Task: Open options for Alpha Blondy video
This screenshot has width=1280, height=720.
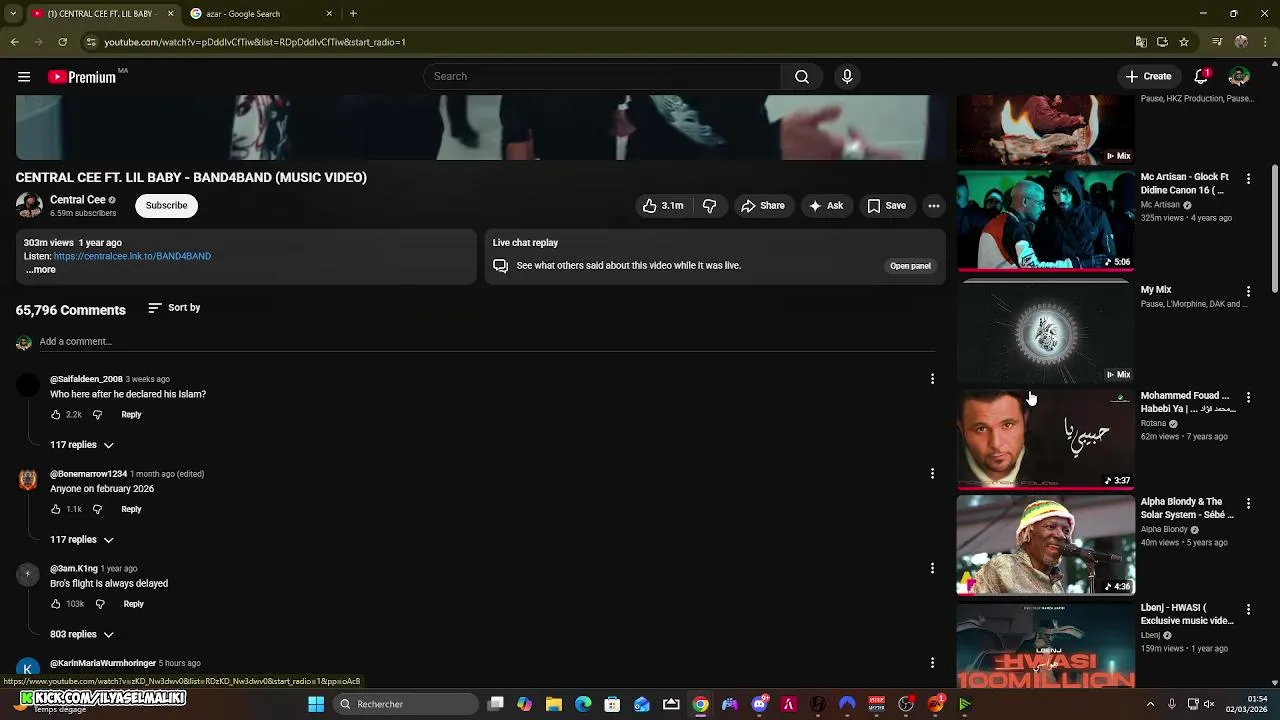Action: (x=1248, y=503)
